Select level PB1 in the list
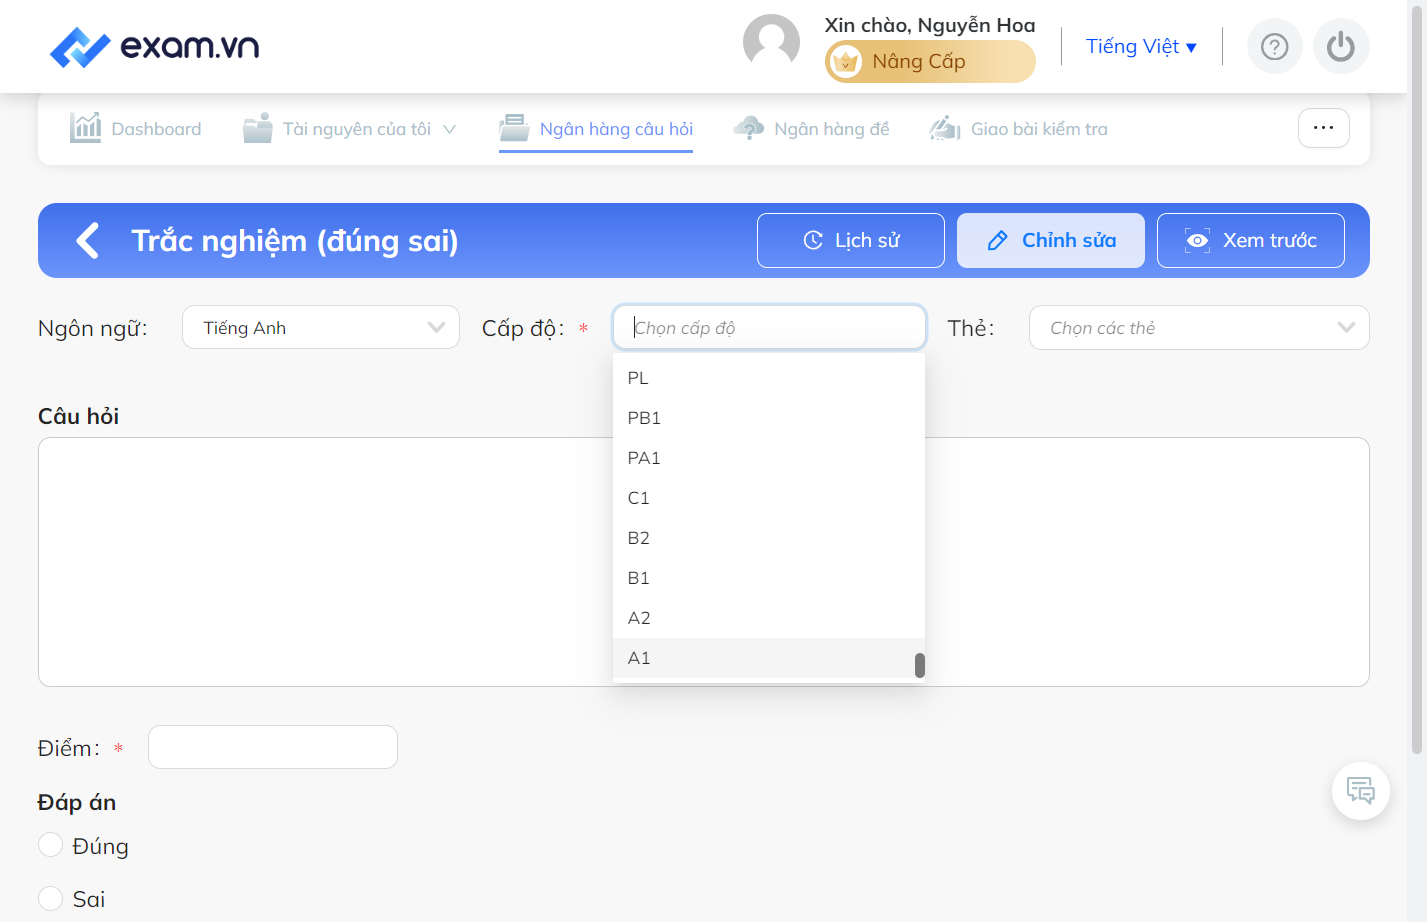 tap(768, 418)
